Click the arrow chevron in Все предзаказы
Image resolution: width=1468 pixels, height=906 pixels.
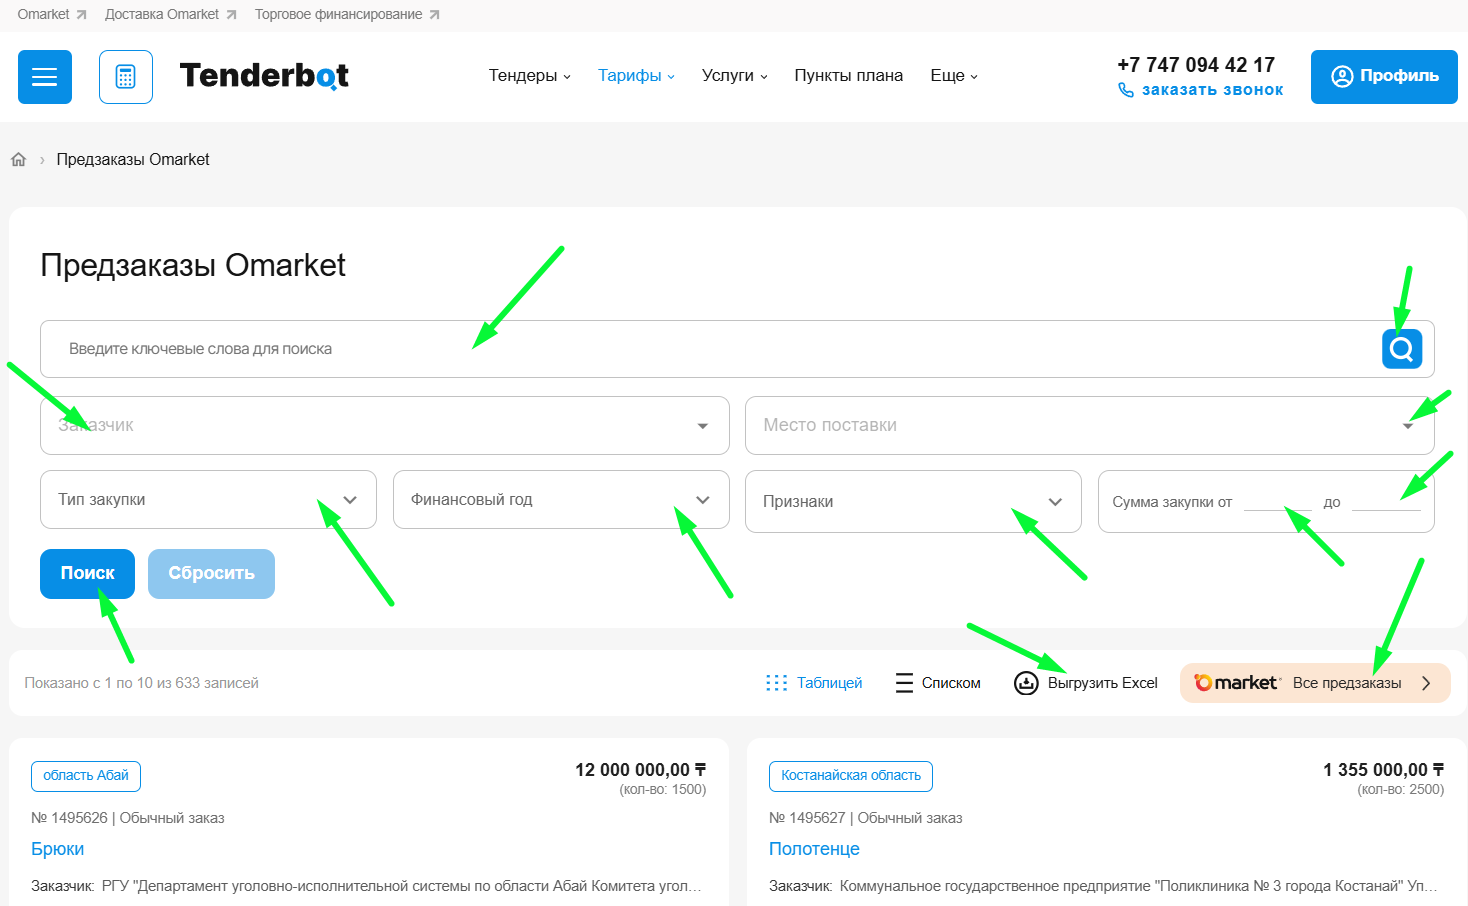(1427, 683)
